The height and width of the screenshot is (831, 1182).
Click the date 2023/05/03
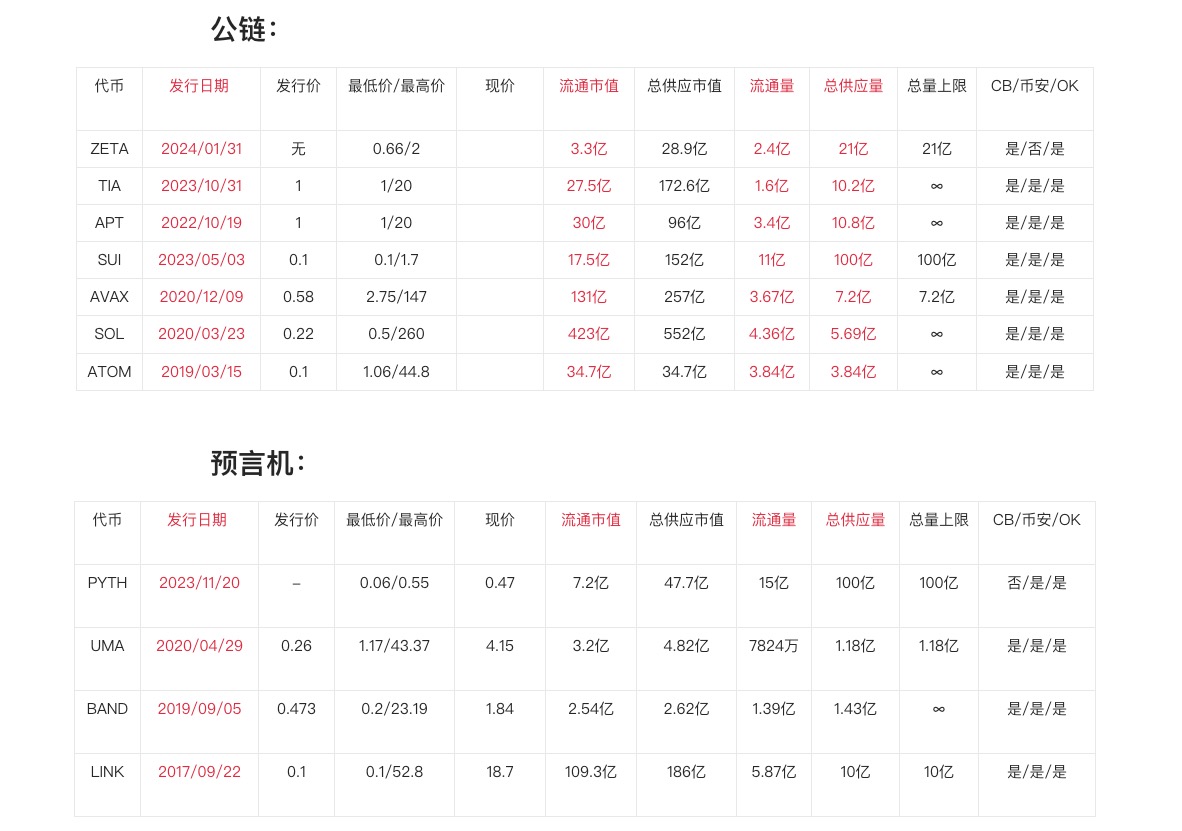coord(201,259)
